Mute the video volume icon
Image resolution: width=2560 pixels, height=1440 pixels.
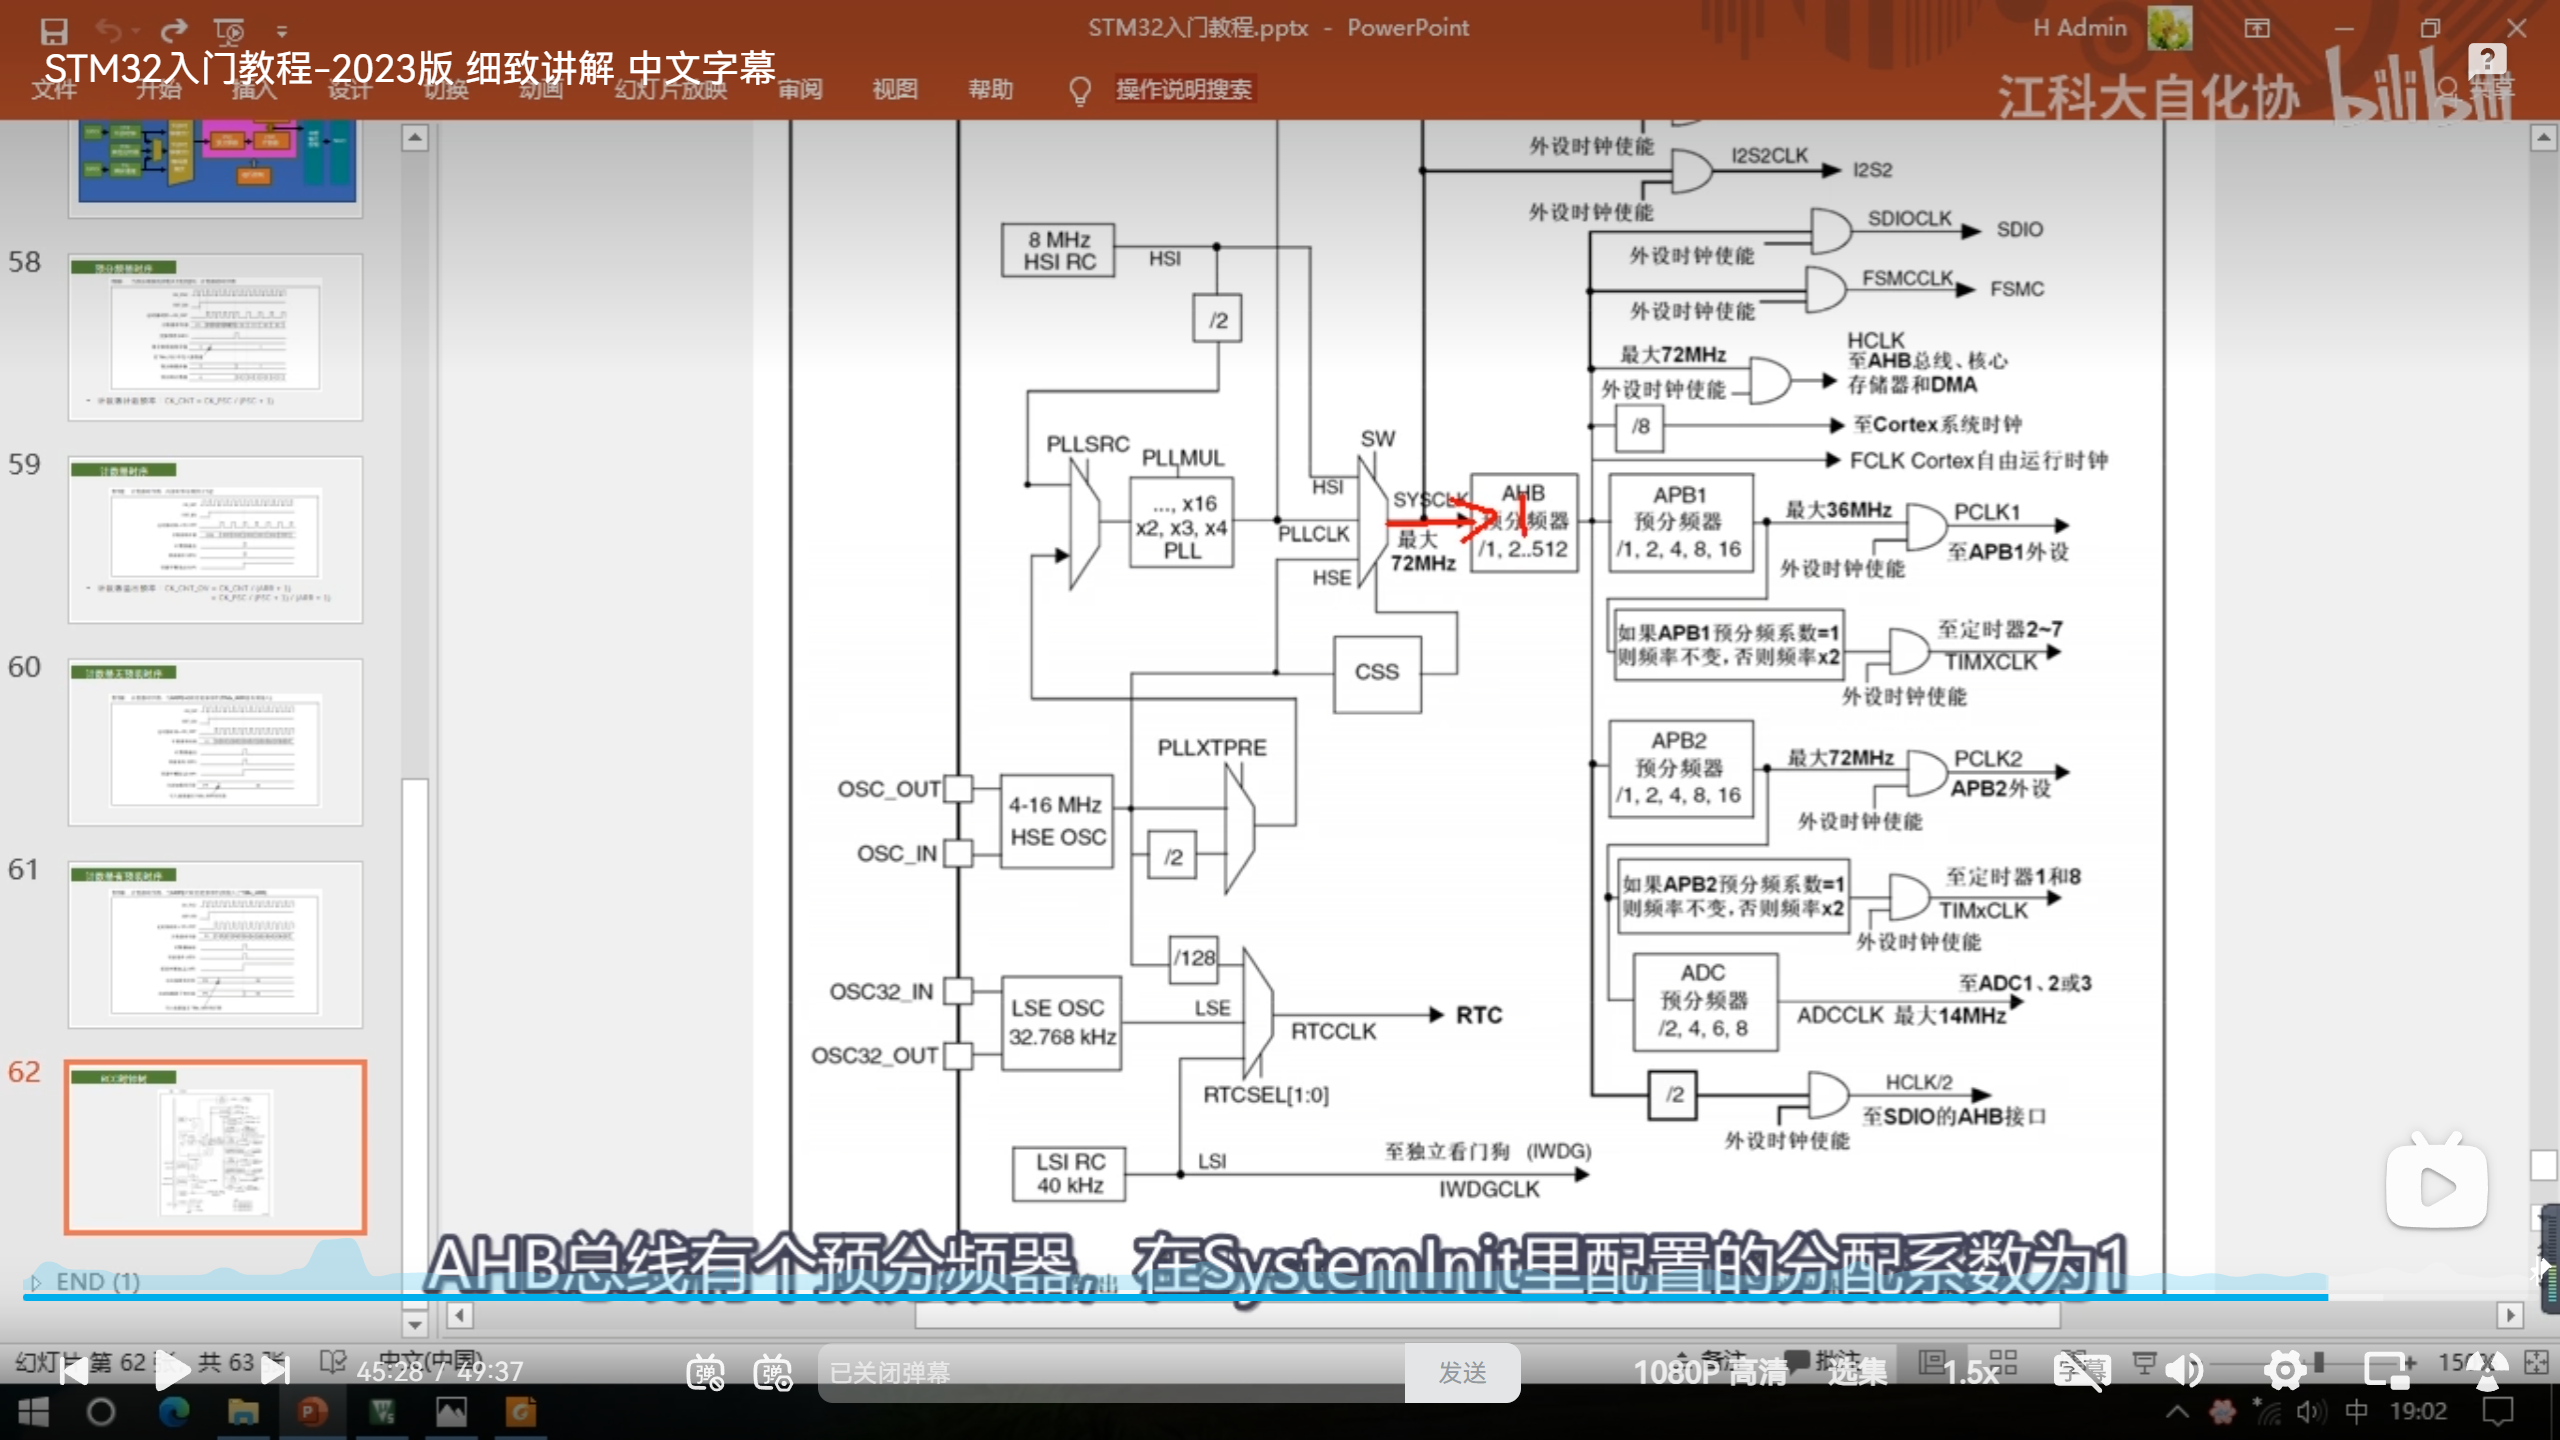coord(2185,1372)
